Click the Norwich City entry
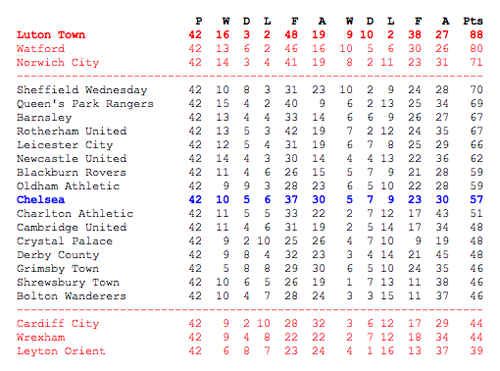 click(x=58, y=63)
